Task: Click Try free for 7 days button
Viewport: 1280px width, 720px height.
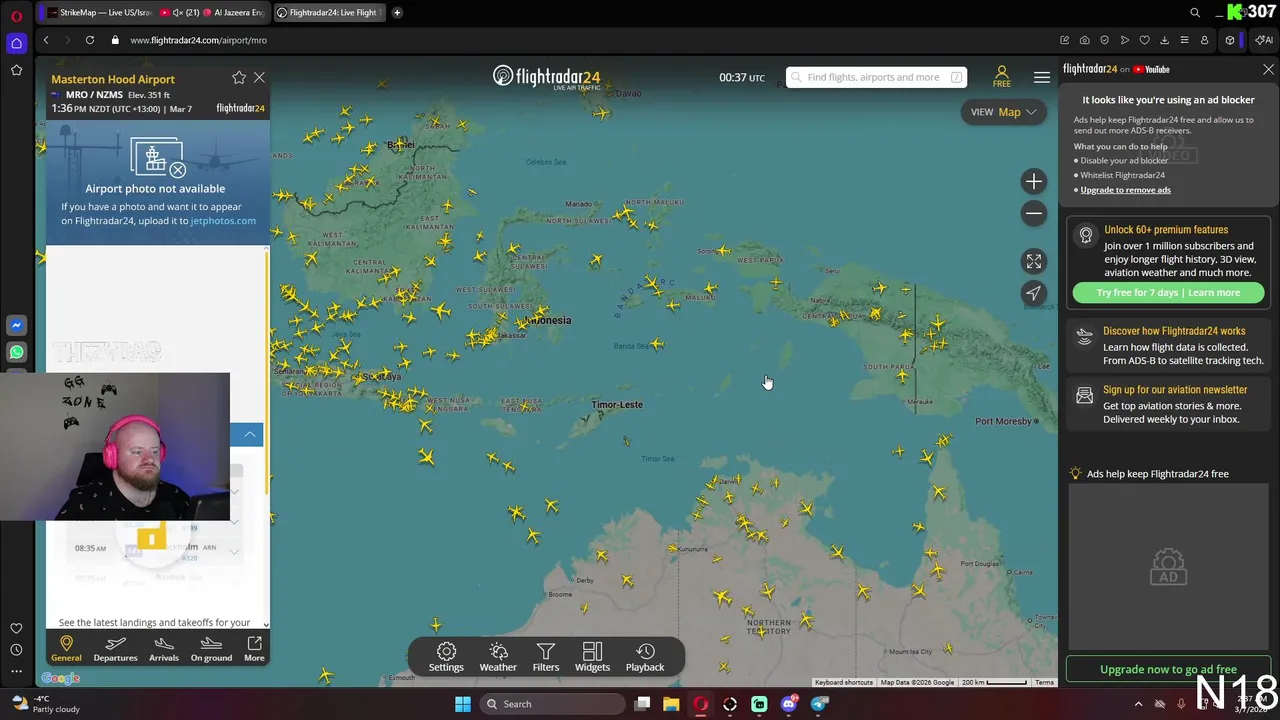Action: click(1168, 293)
